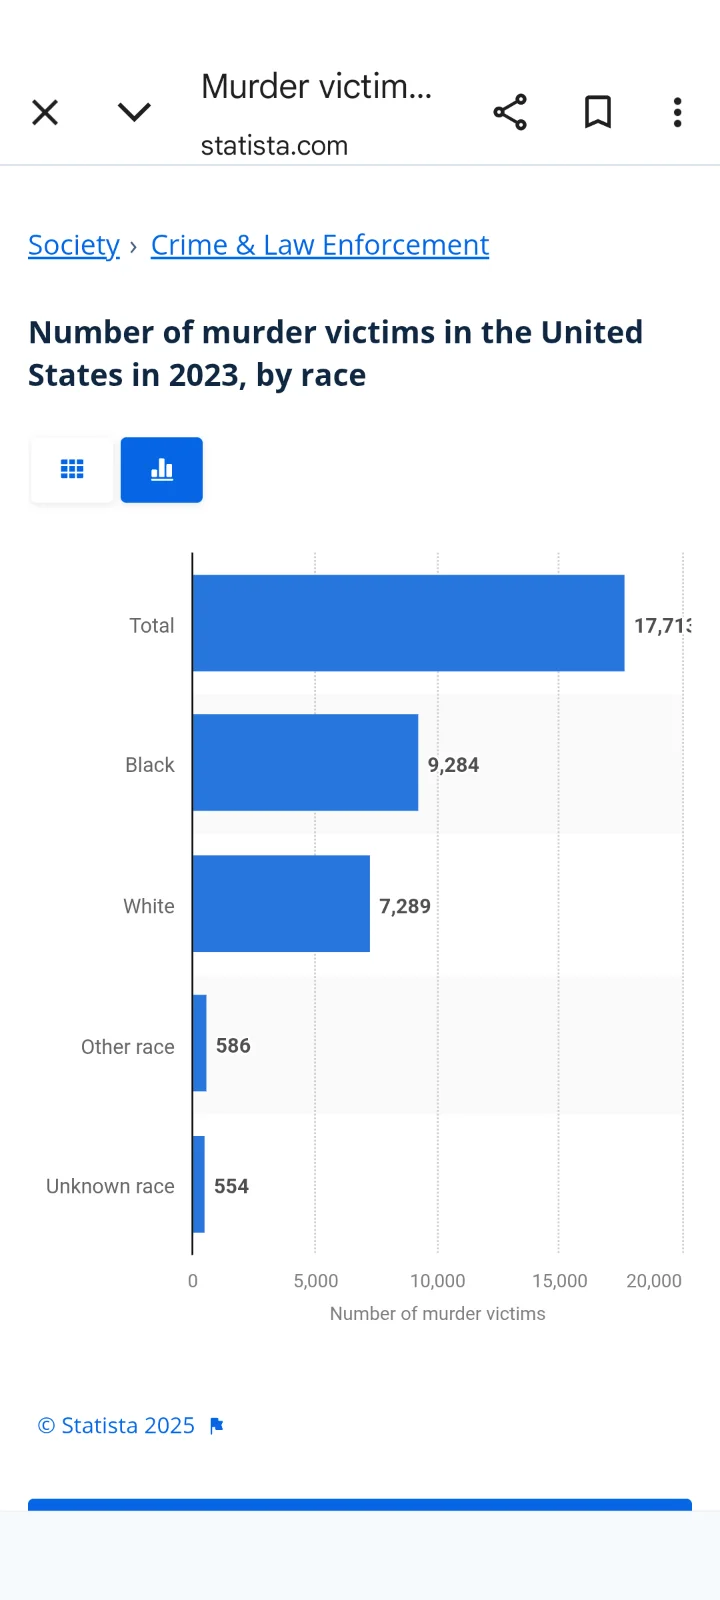
Task: Close the browser custom tab
Action: click(45, 112)
